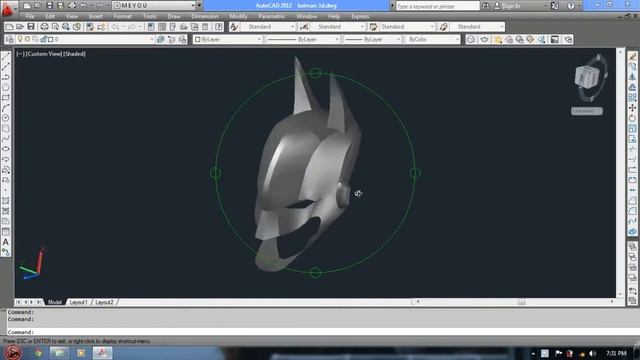Switch to the Layout2 tab
This screenshot has height=360, width=640.
coord(104,302)
